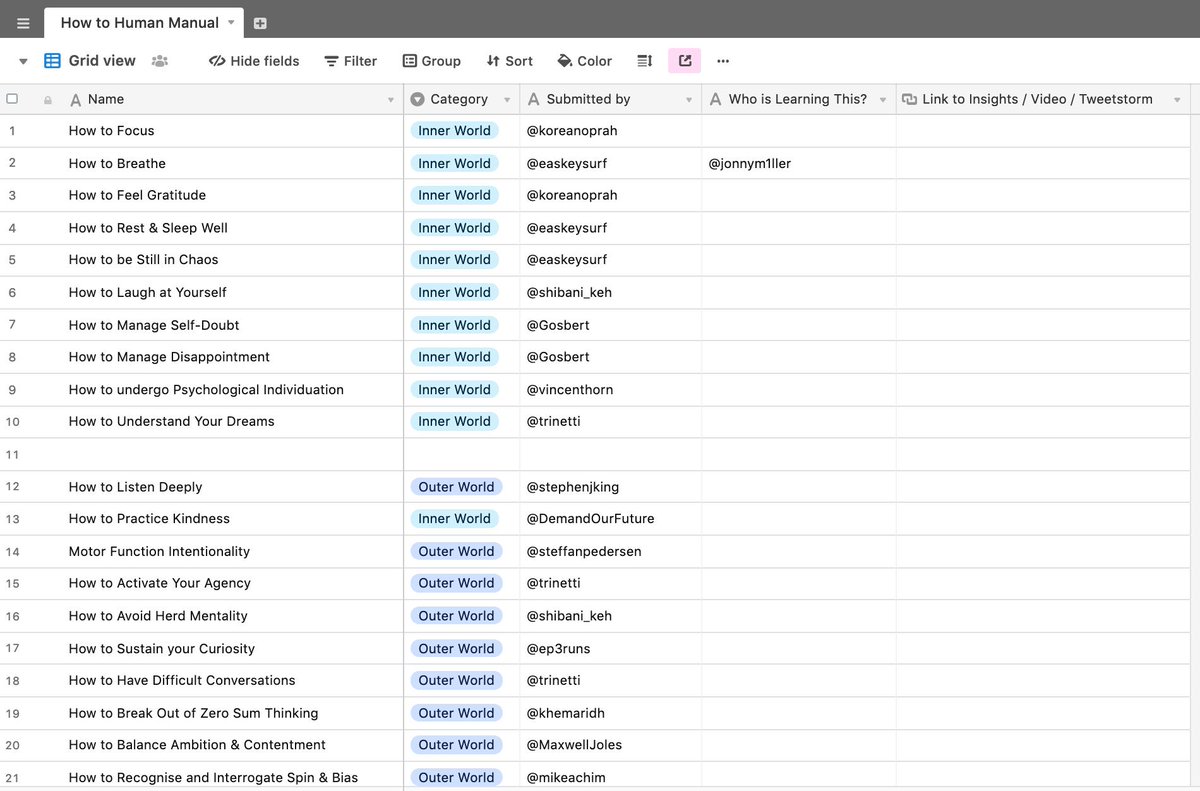1200x791 pixels.
Task: Open the Category column dropdown arrow
Action: (x=507, y=100)
